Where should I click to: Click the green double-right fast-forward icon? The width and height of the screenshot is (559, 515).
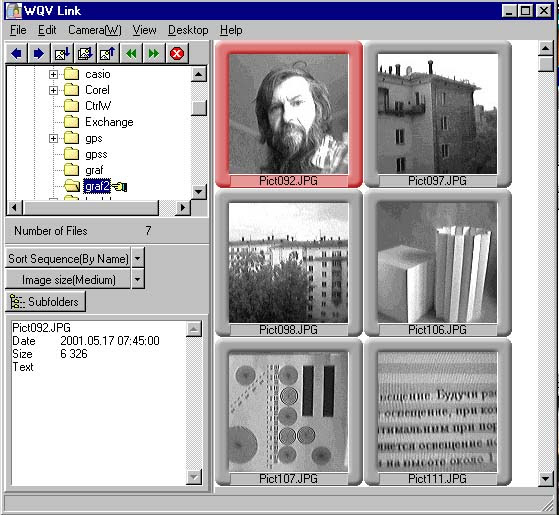click(x=154, y=54)
